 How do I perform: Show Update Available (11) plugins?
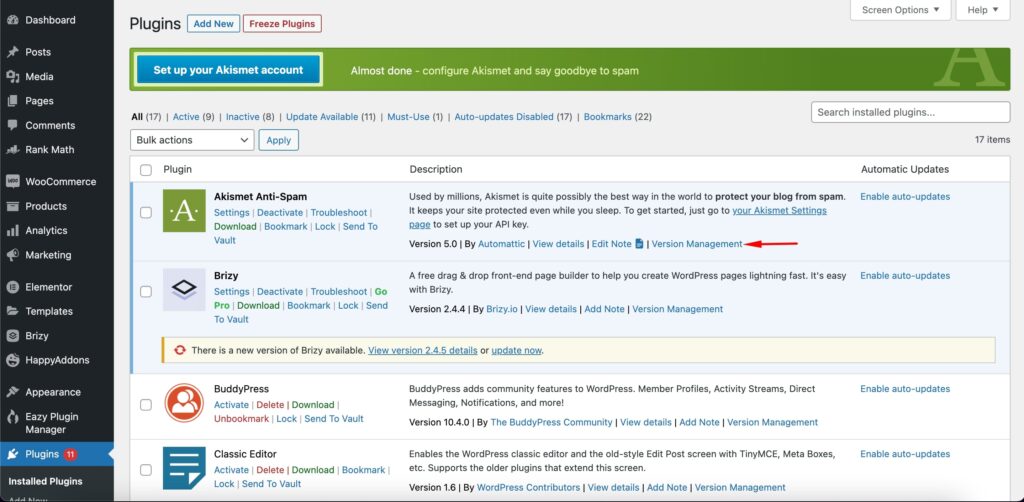330,117
